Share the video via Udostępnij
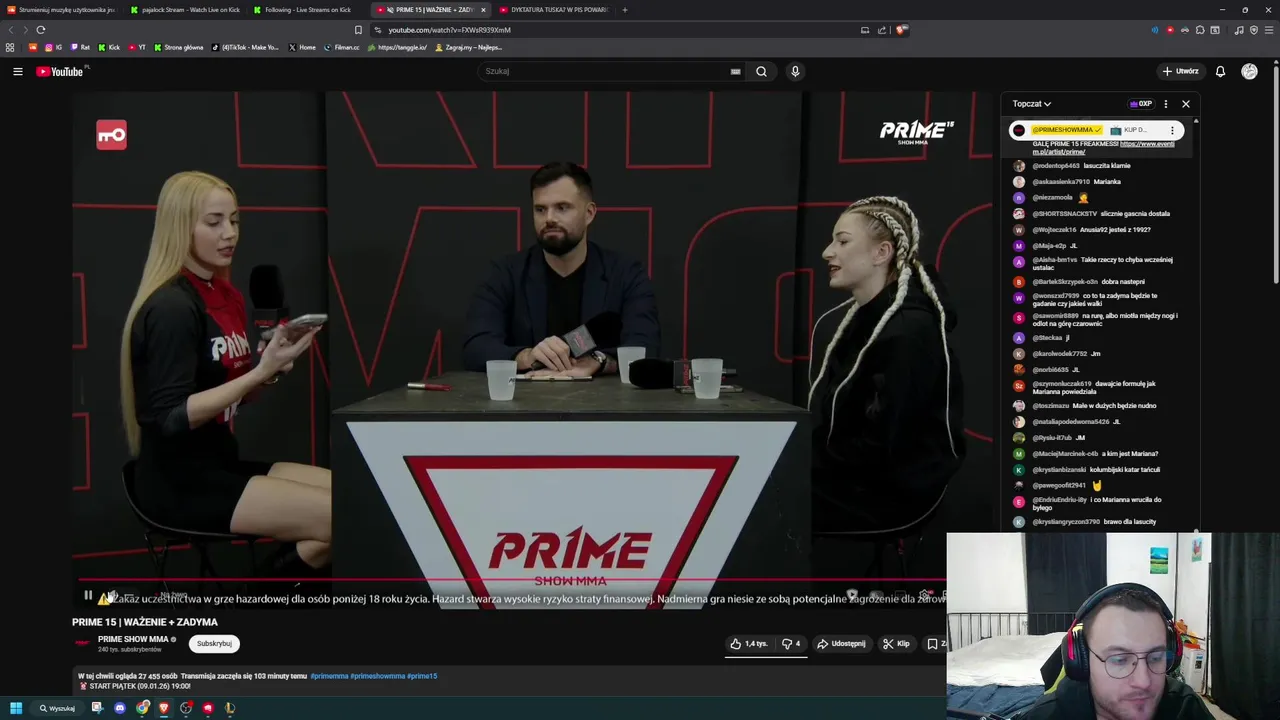Image resolution: width=1280 pixels, height=720 pixels. click(x=841, y=644)
